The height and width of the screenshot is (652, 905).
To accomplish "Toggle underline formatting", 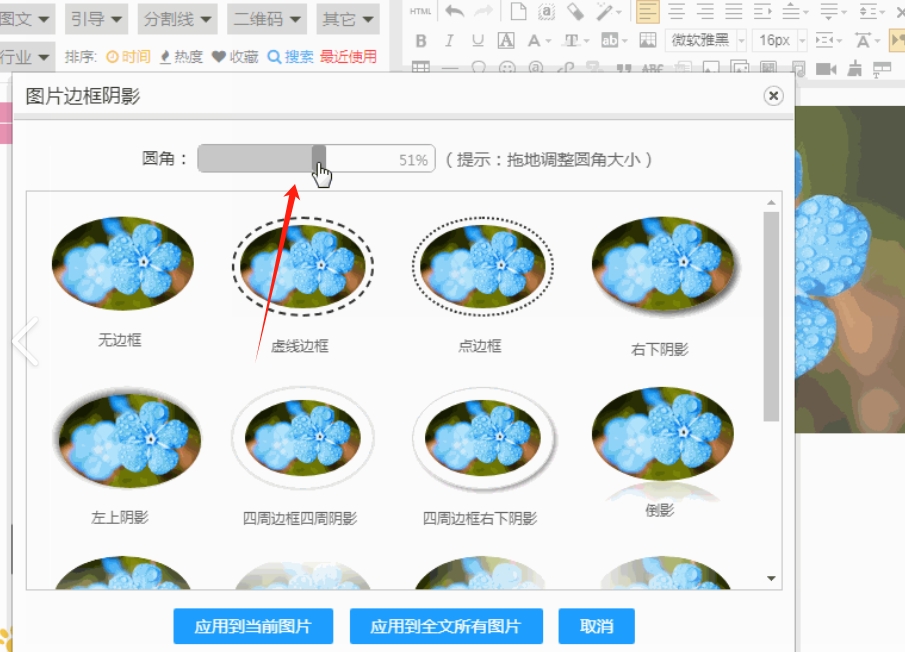I will tap(478, 40).
